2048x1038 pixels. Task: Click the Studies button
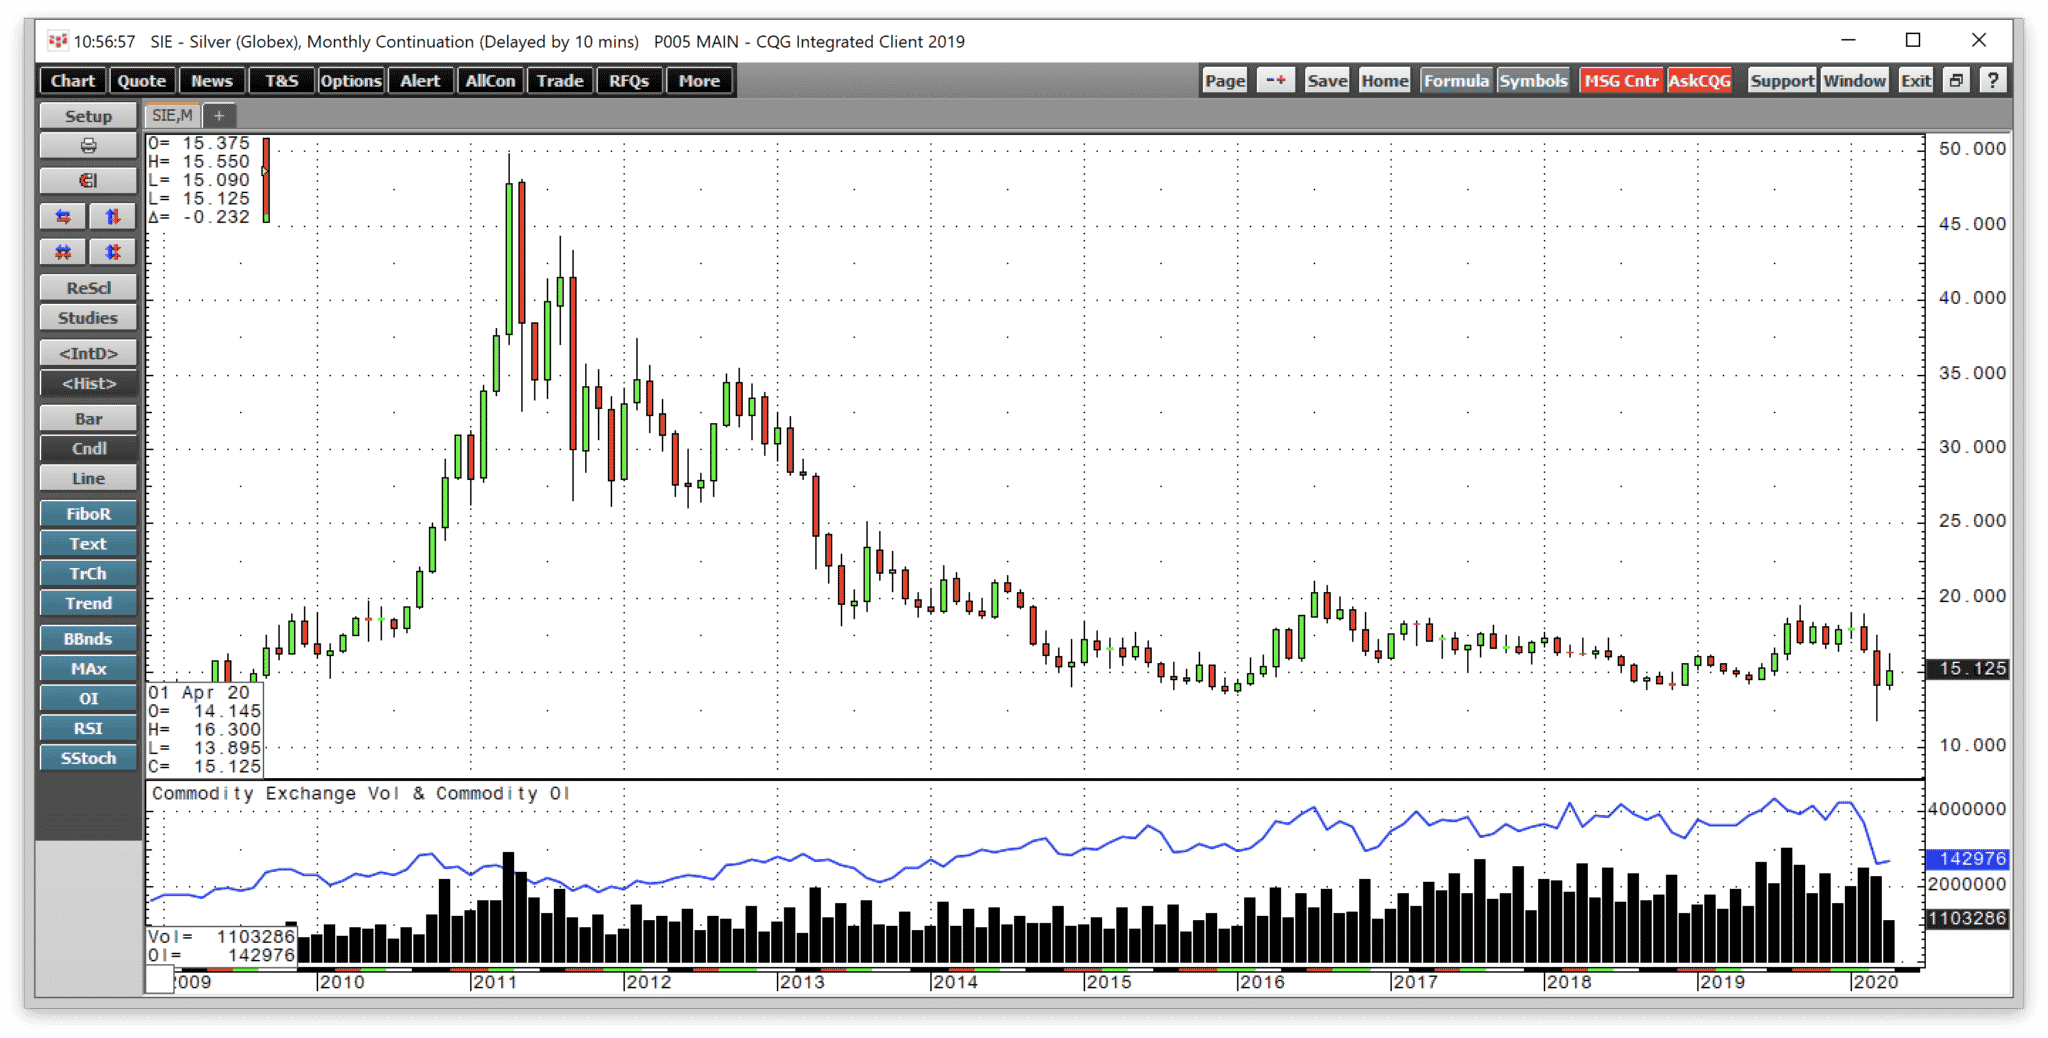(x=88, y=318)
